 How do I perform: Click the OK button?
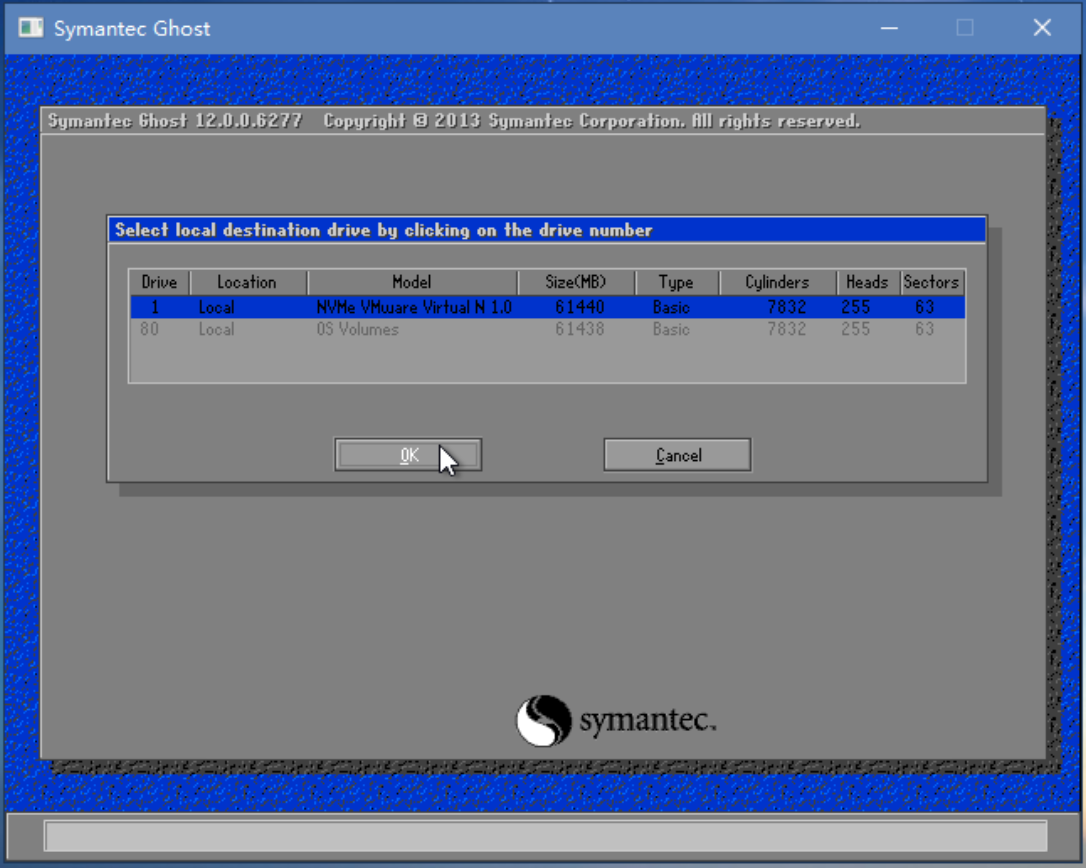pos(408,455)
